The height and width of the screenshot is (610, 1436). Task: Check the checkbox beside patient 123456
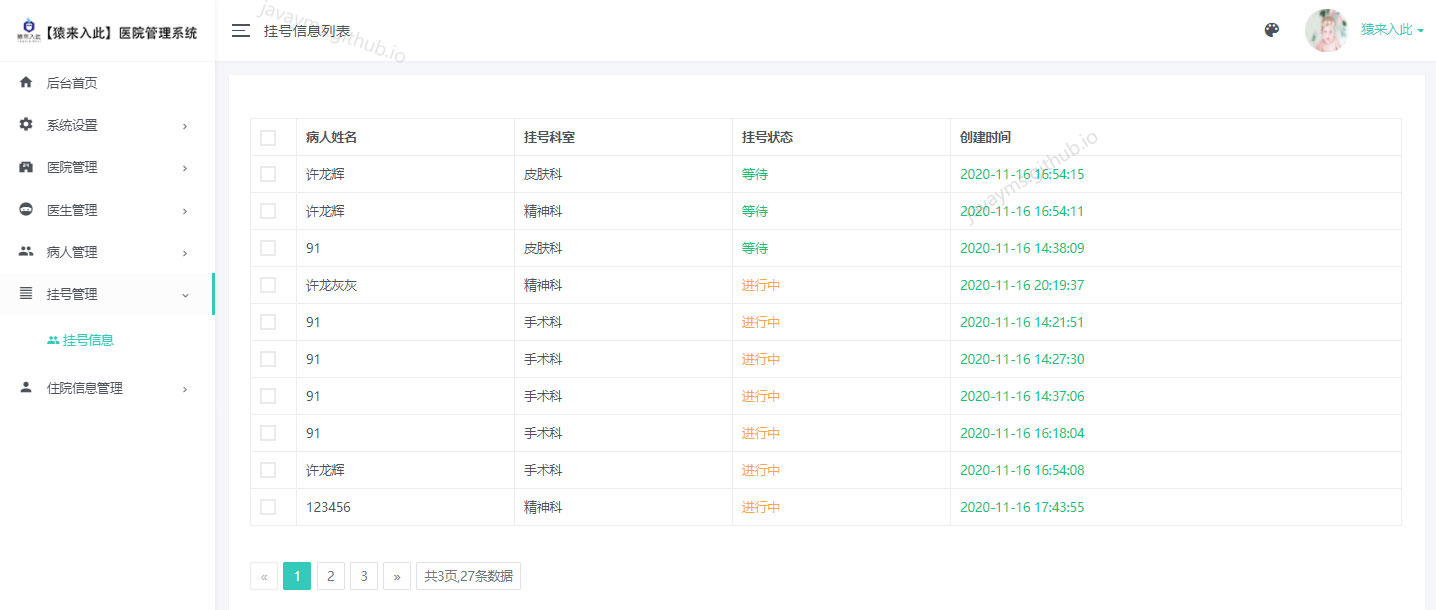click(268, 506)
